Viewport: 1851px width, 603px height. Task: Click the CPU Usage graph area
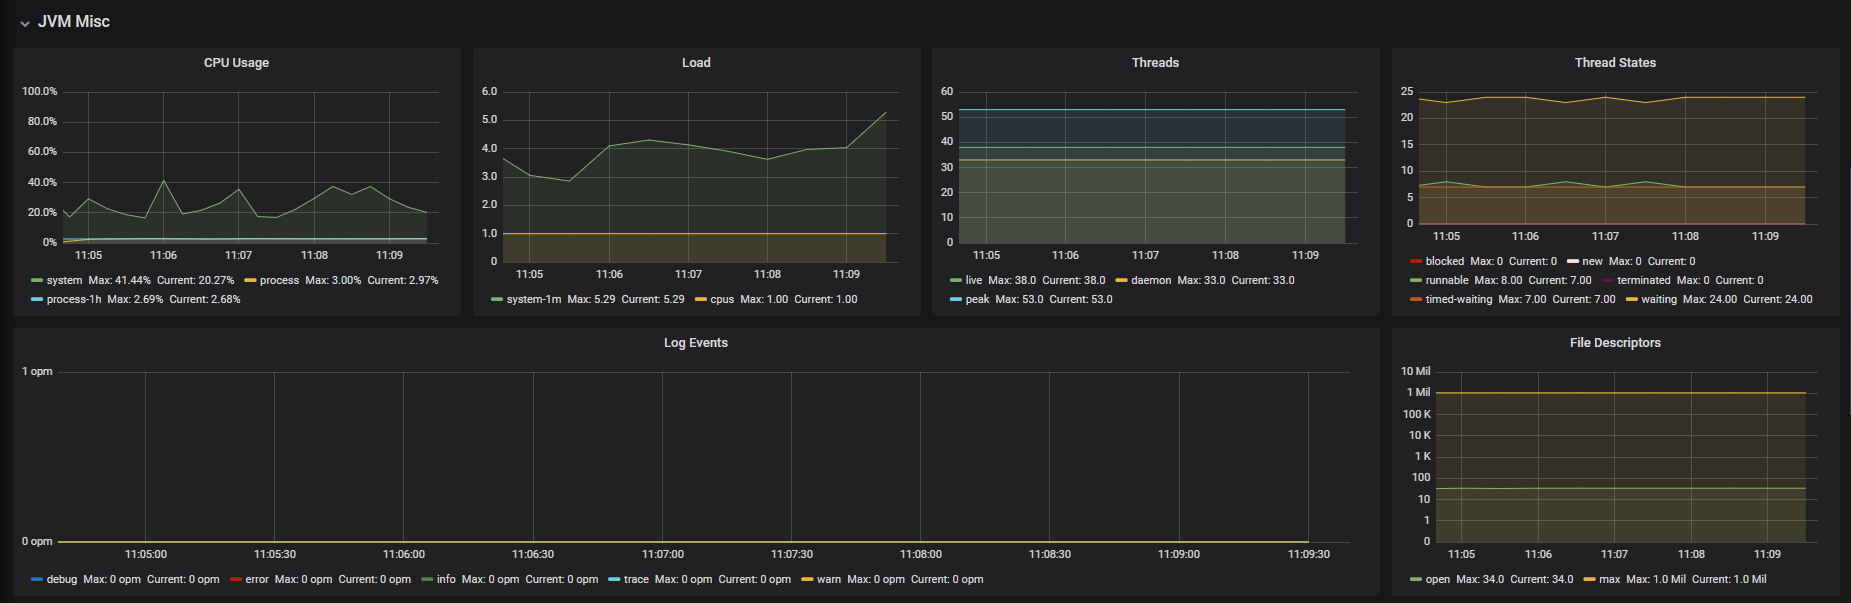coord(250,167)
